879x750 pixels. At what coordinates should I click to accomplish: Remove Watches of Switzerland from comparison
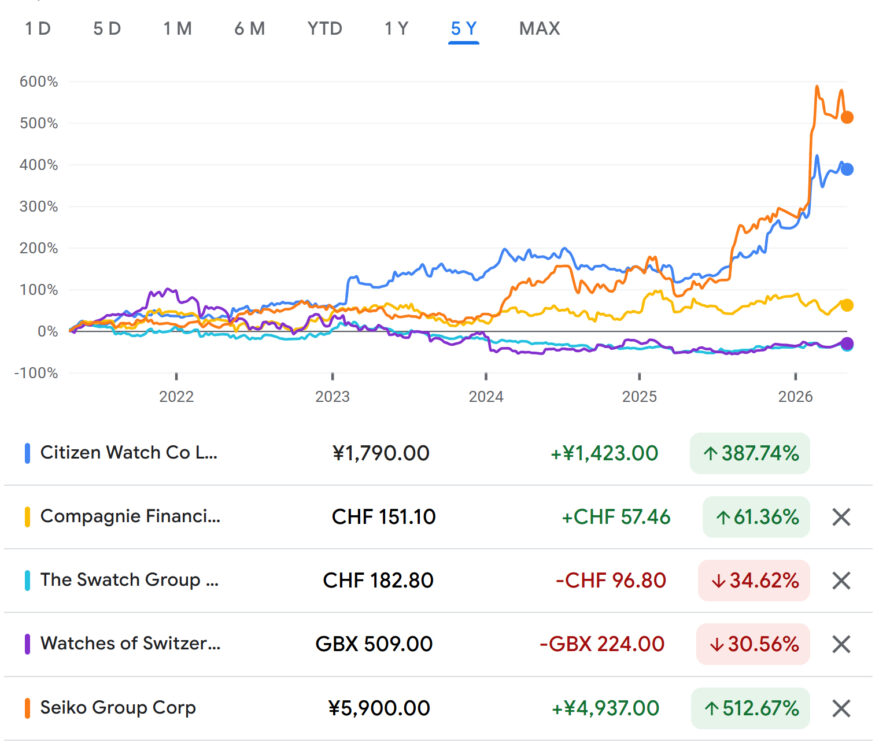pyautogui.click(x=841, y=644)
